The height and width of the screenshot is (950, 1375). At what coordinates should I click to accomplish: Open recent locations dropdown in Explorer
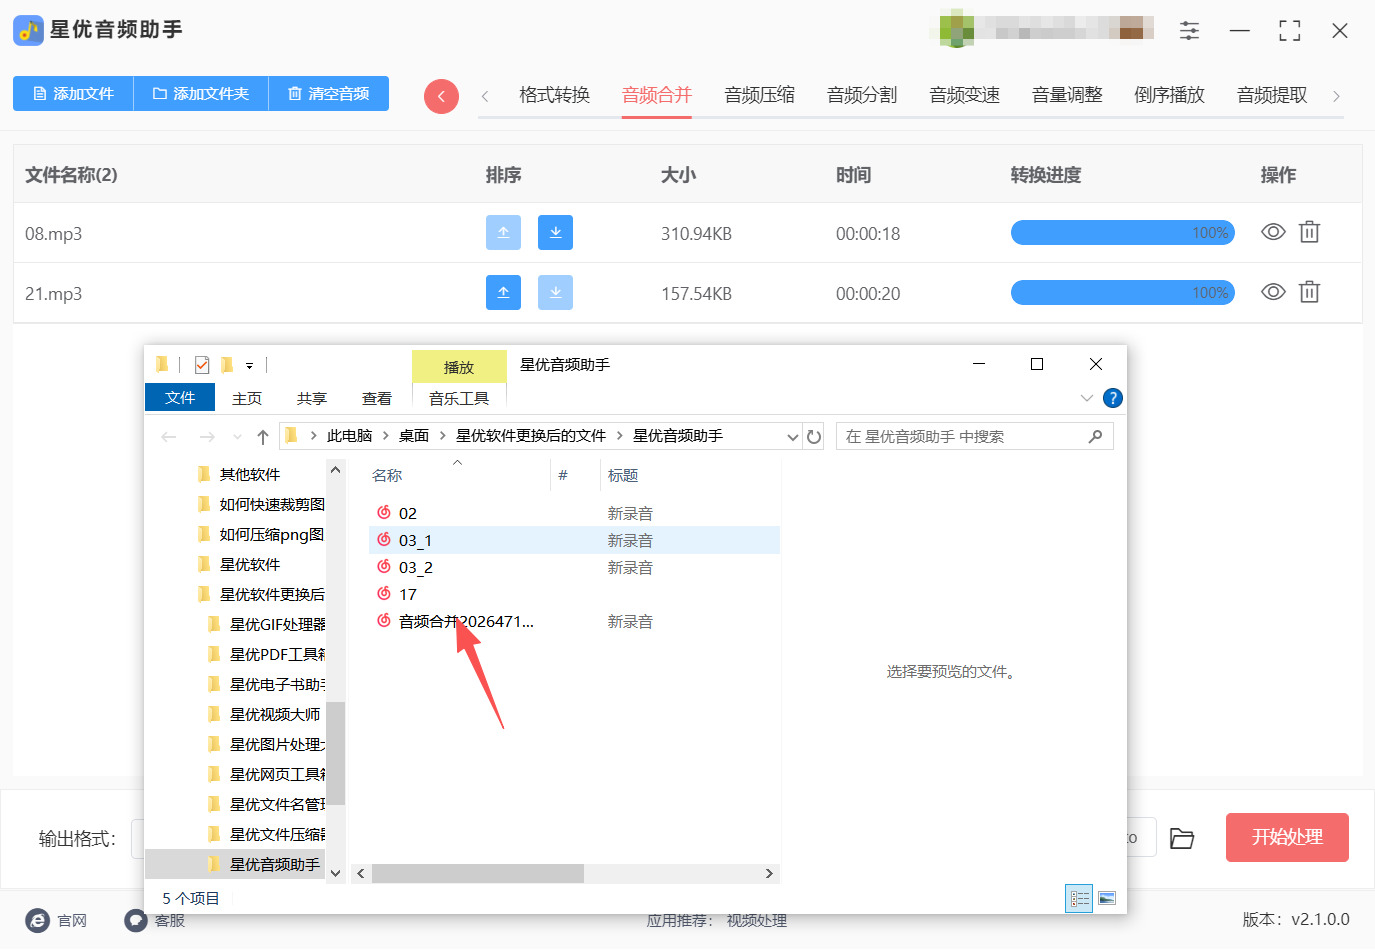pos(237,437)
